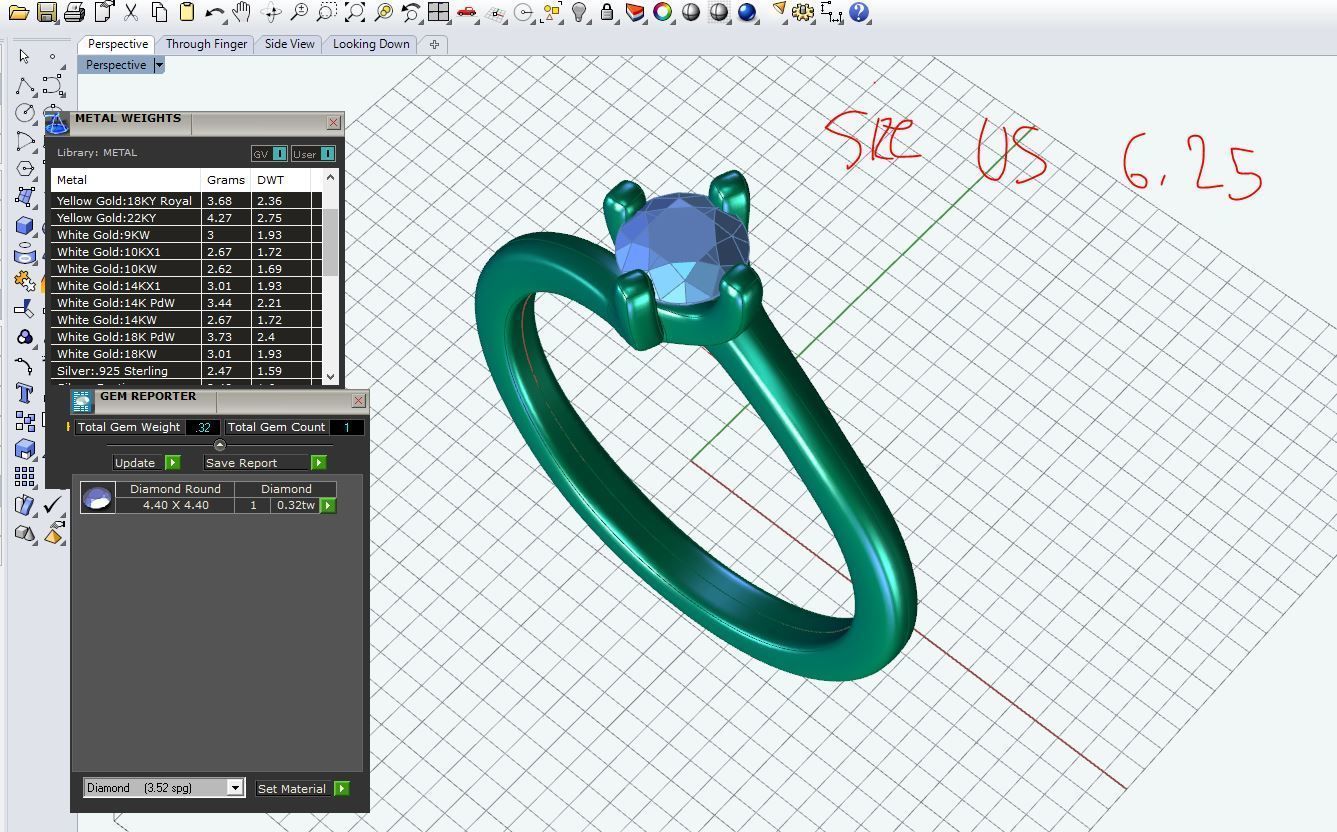The height and width of the screenshot is (832, 1337).
Task: Click the green arrow beside Save Report
Action: (x=319, y=463)
